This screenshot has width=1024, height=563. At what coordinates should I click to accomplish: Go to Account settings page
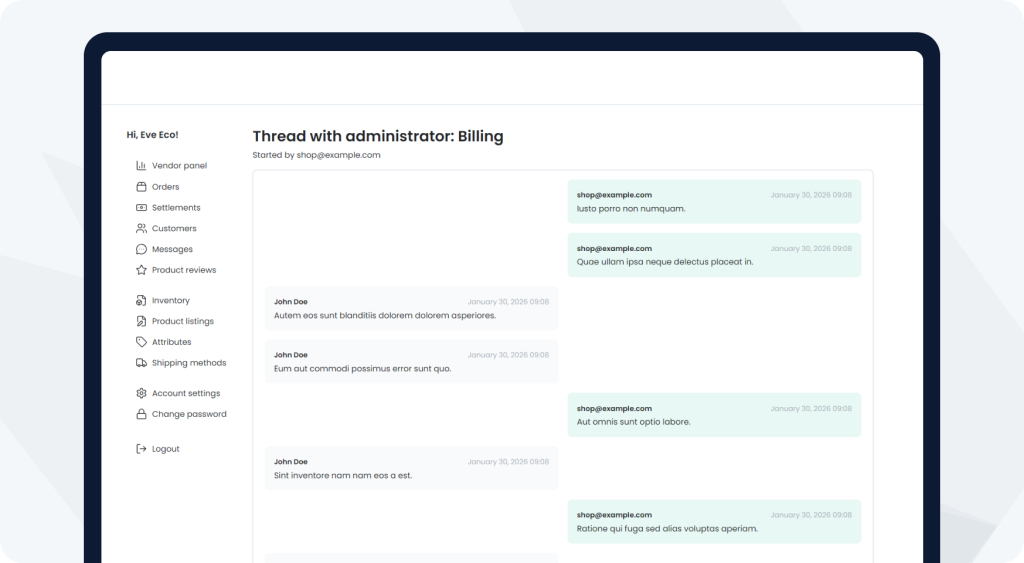point(185,394)
